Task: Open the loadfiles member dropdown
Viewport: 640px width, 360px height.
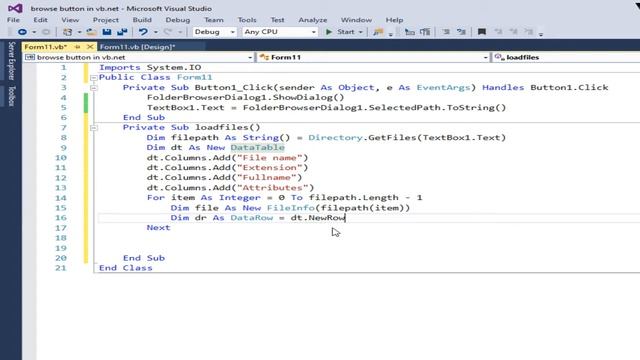Action: [566, 58]
